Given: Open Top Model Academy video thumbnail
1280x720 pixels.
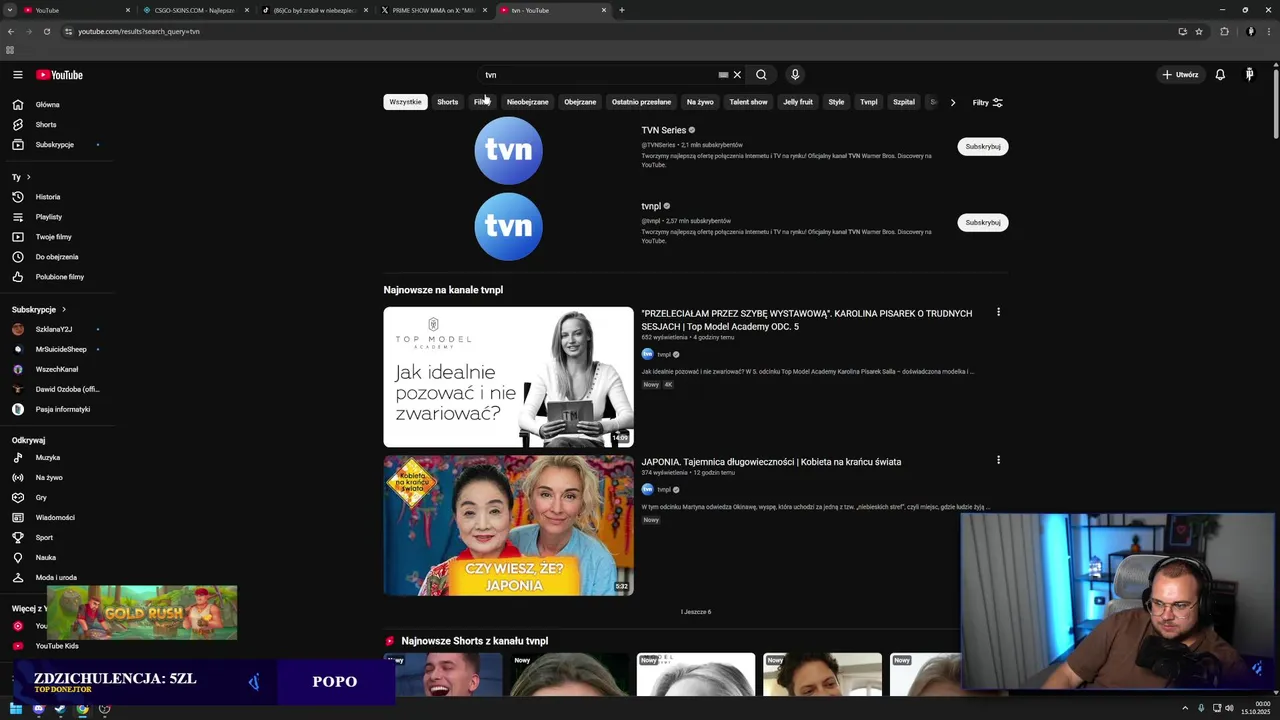Looking at the screenshot, I should pos(508,377).
